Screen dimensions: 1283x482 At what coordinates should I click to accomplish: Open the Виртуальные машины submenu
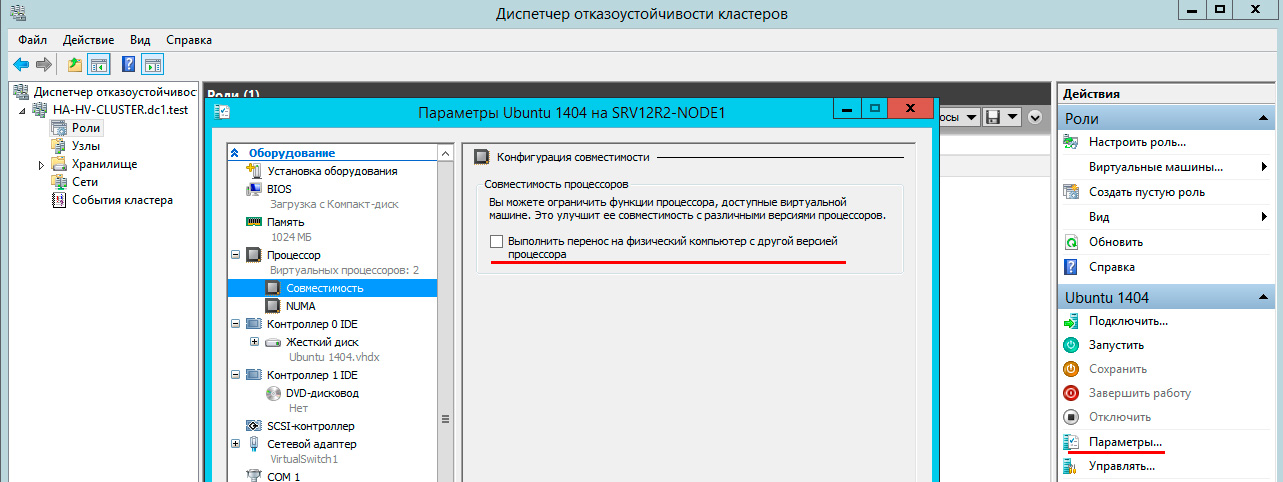point(1155,167)
